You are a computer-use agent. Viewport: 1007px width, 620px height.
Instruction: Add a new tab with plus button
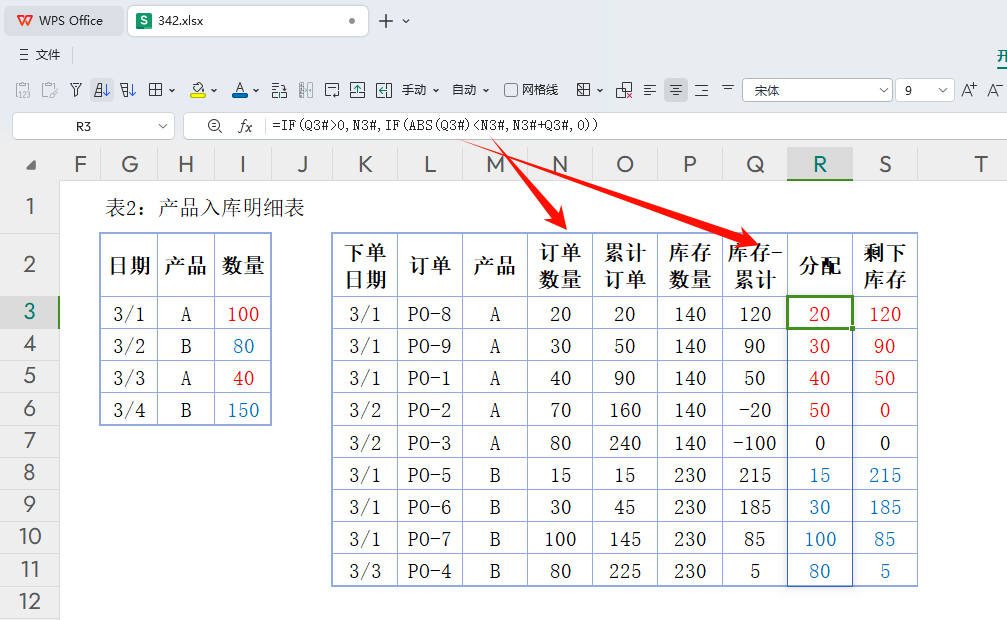(385, 21)
